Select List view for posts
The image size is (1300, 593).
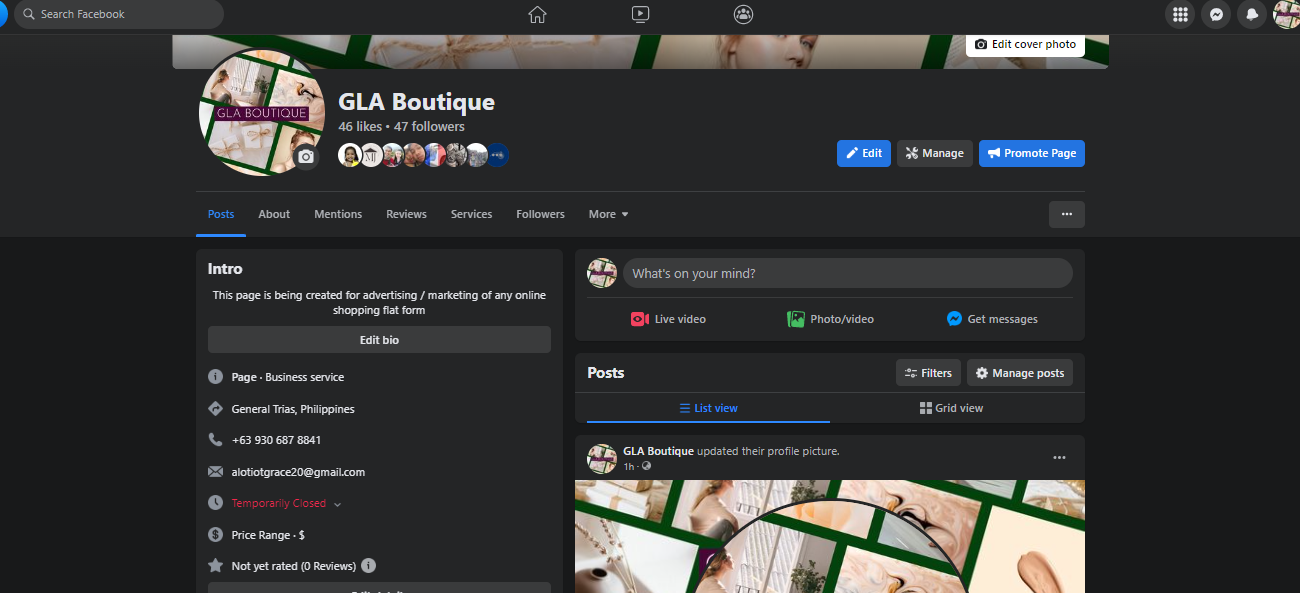tap(708, 408)
